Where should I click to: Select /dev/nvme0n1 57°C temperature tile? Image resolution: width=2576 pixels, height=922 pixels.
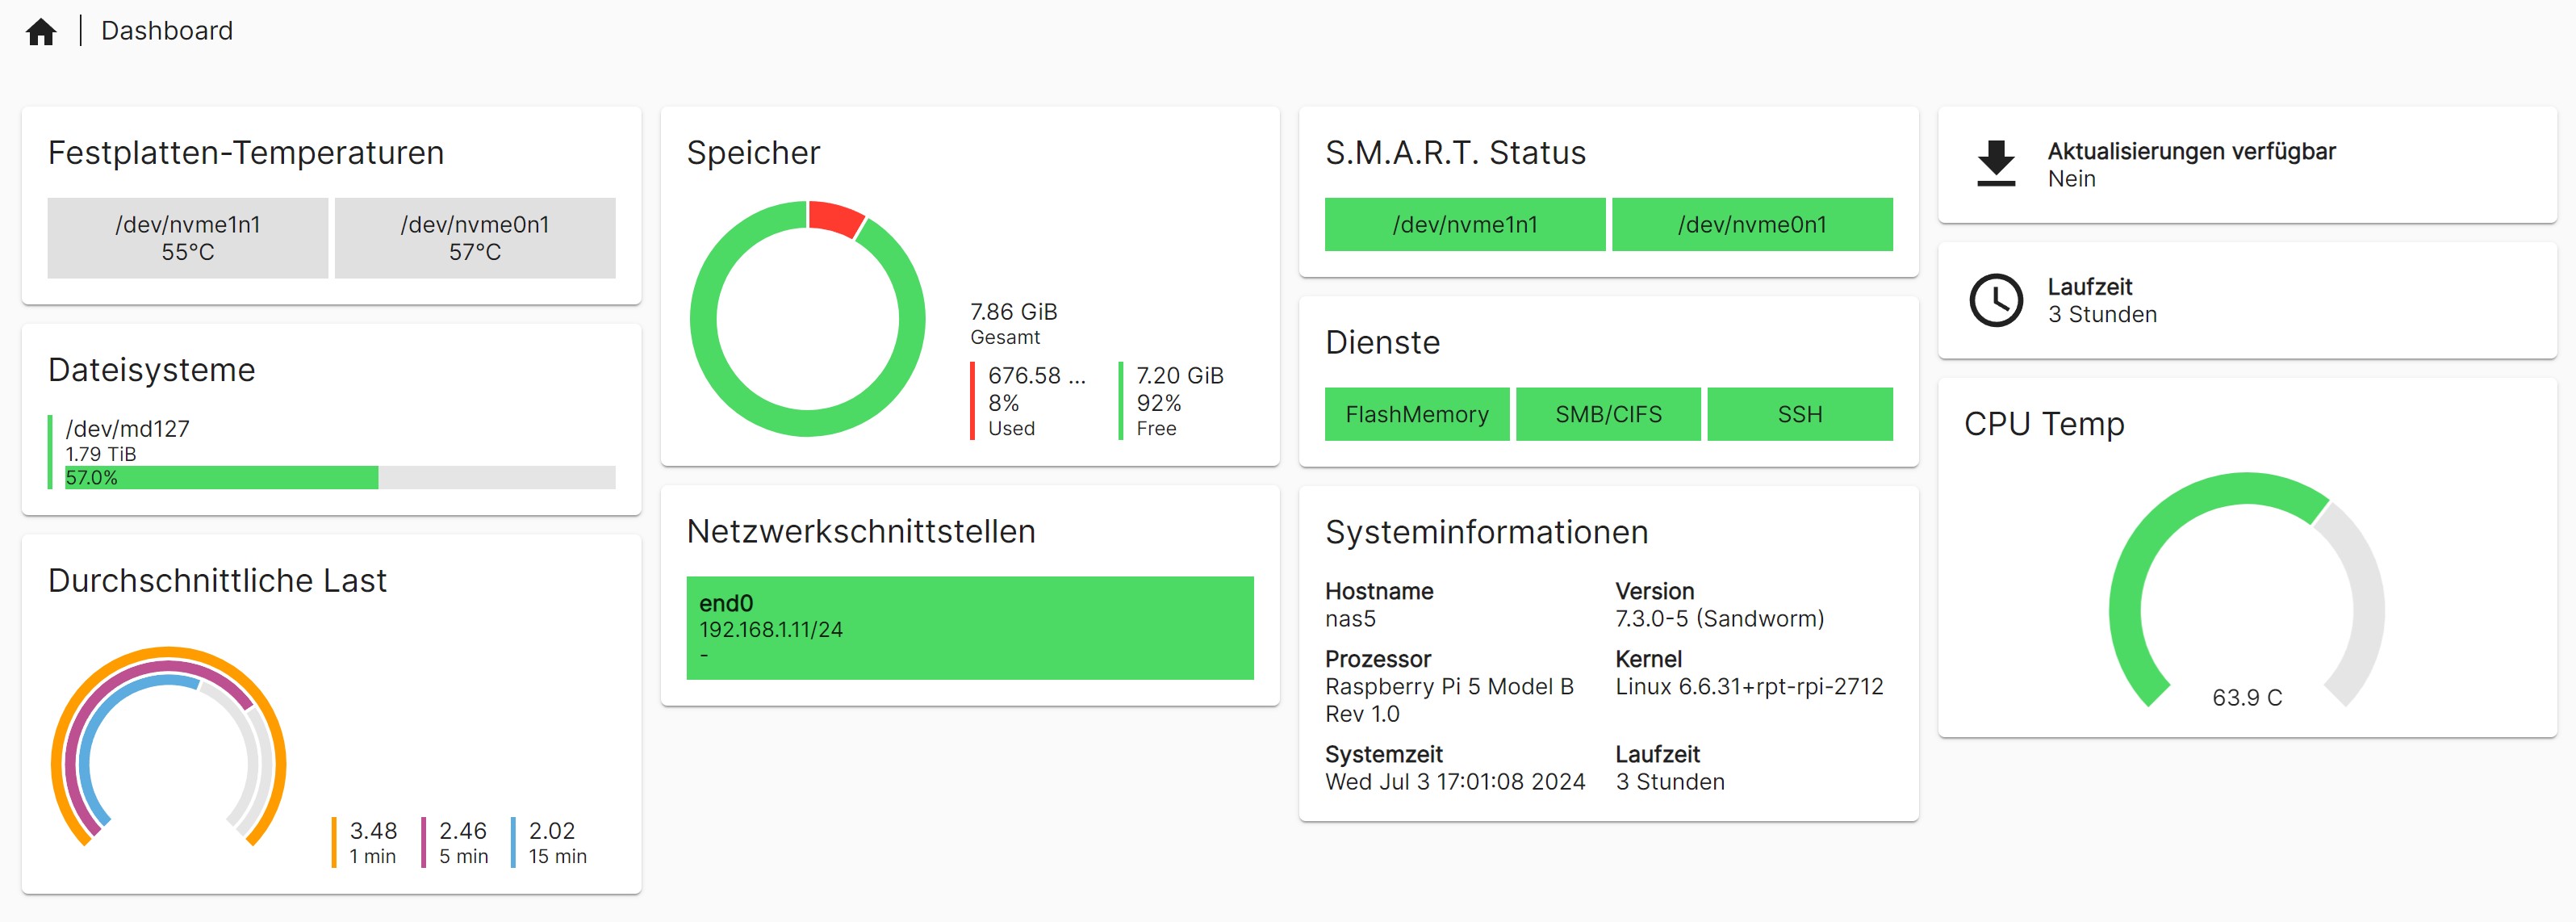(x=475, y=238)
